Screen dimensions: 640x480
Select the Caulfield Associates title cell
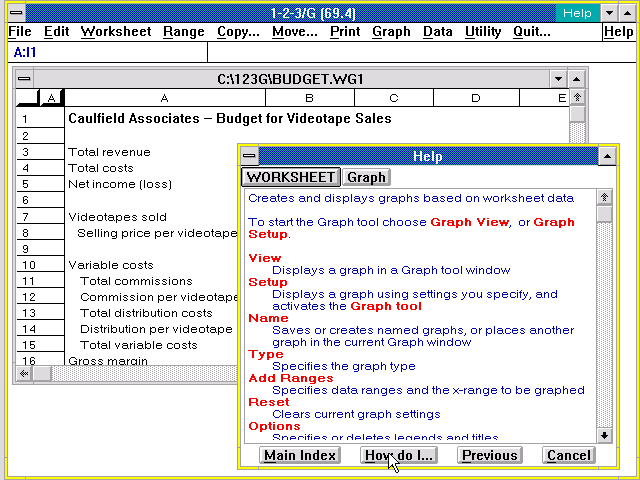165,119
